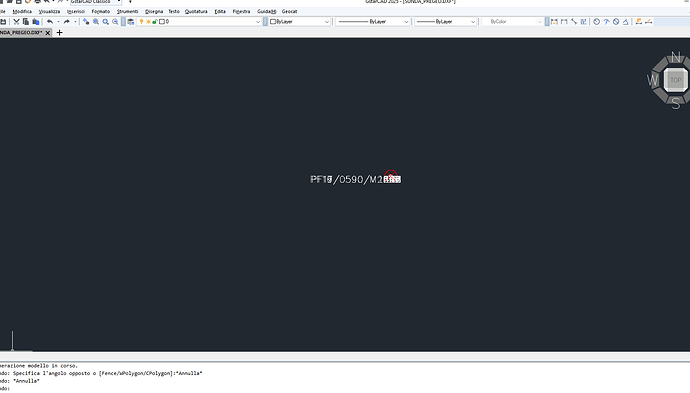Open the Modifica menu
The height and width of the screenshot is (393, 690).
(22, 11)
